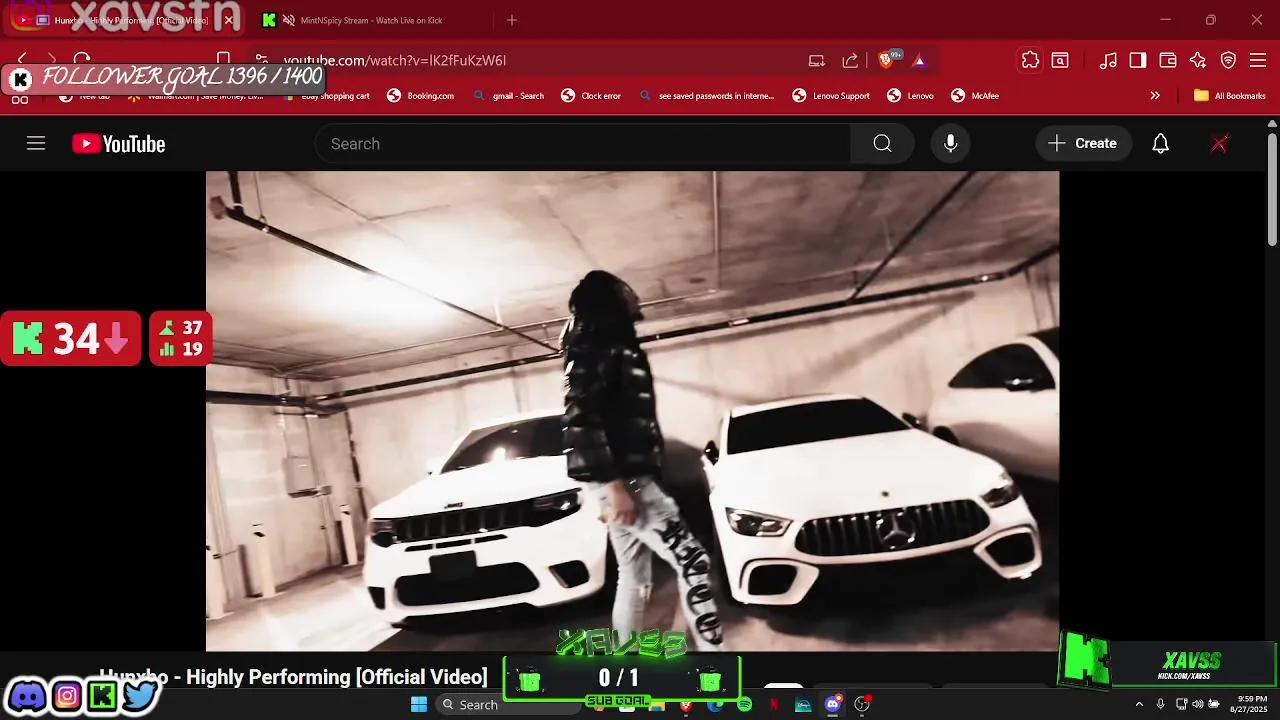This screenshot has height=720, width=1280.
Task: Go forward with the browser forward arrow
Action: pyautogui.click(x=52, y=60)
